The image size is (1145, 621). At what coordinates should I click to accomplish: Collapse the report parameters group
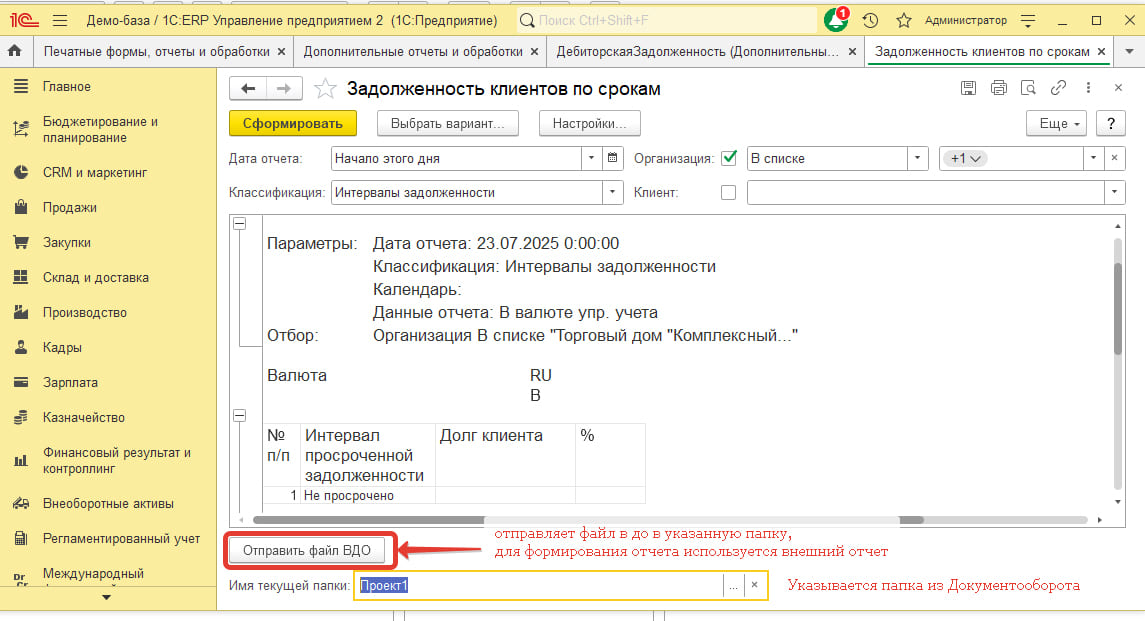pyautogui.click(x=239, y=225)
